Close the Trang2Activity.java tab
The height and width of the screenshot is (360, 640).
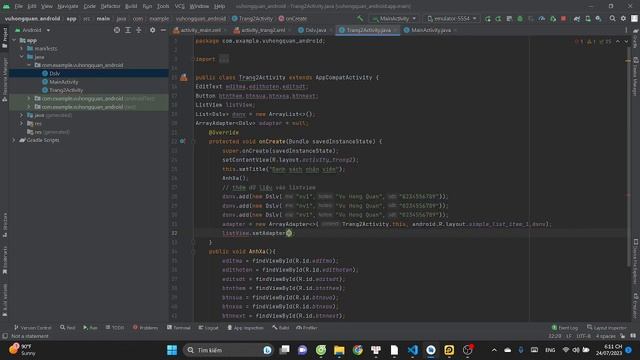click(x=396, y=30)
